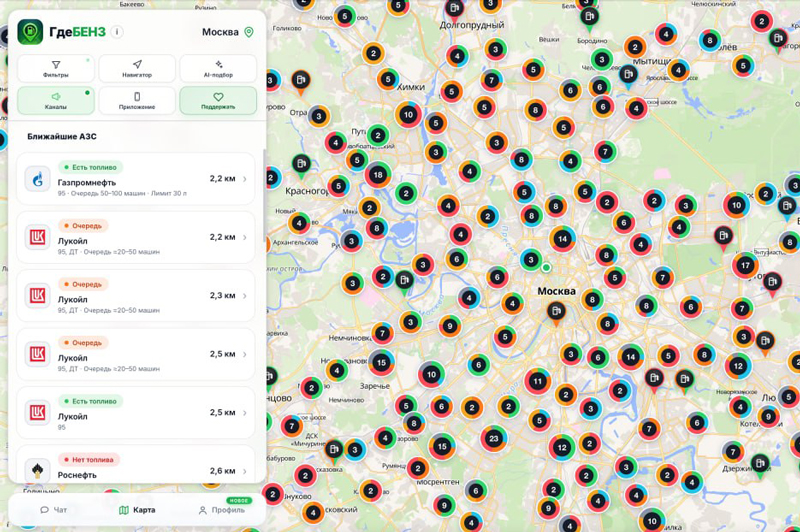Click the green current-location dot on map
The width and height of the screenshot is (800, 532).
(546, 267)
